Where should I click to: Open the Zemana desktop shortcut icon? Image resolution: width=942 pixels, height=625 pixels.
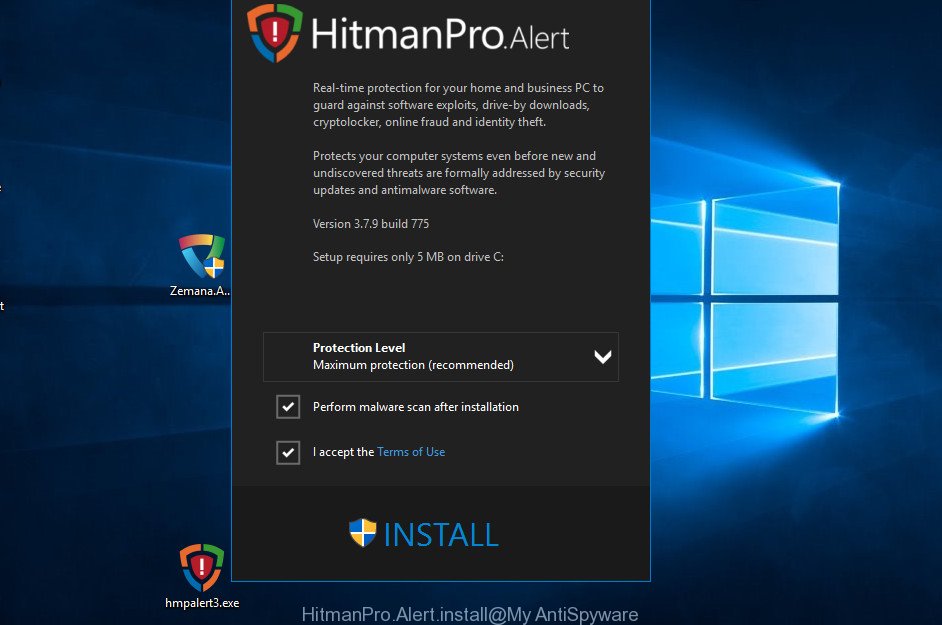(x=202, y=256)
